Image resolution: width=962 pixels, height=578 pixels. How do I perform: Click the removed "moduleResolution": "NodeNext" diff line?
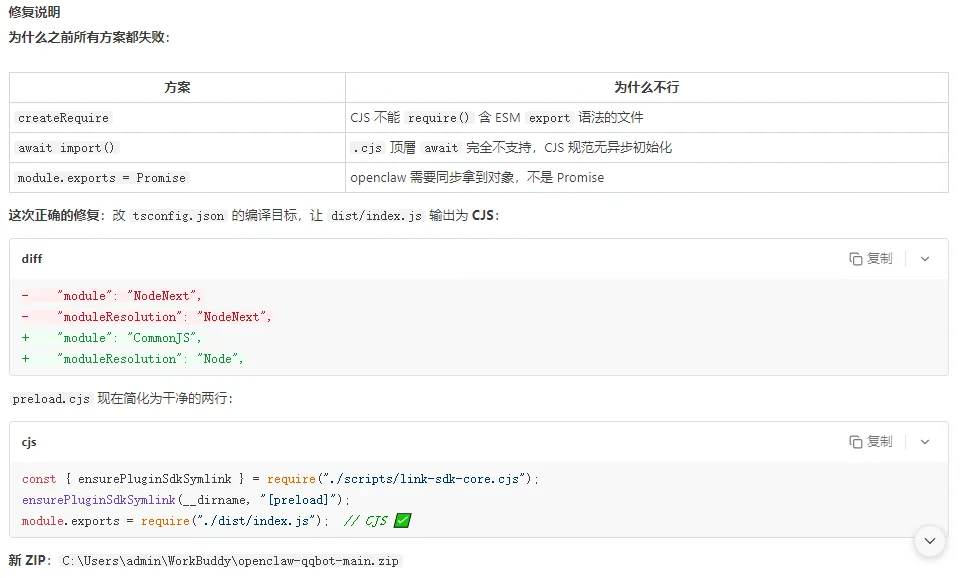pyautogui.click(x=164, y=317)
